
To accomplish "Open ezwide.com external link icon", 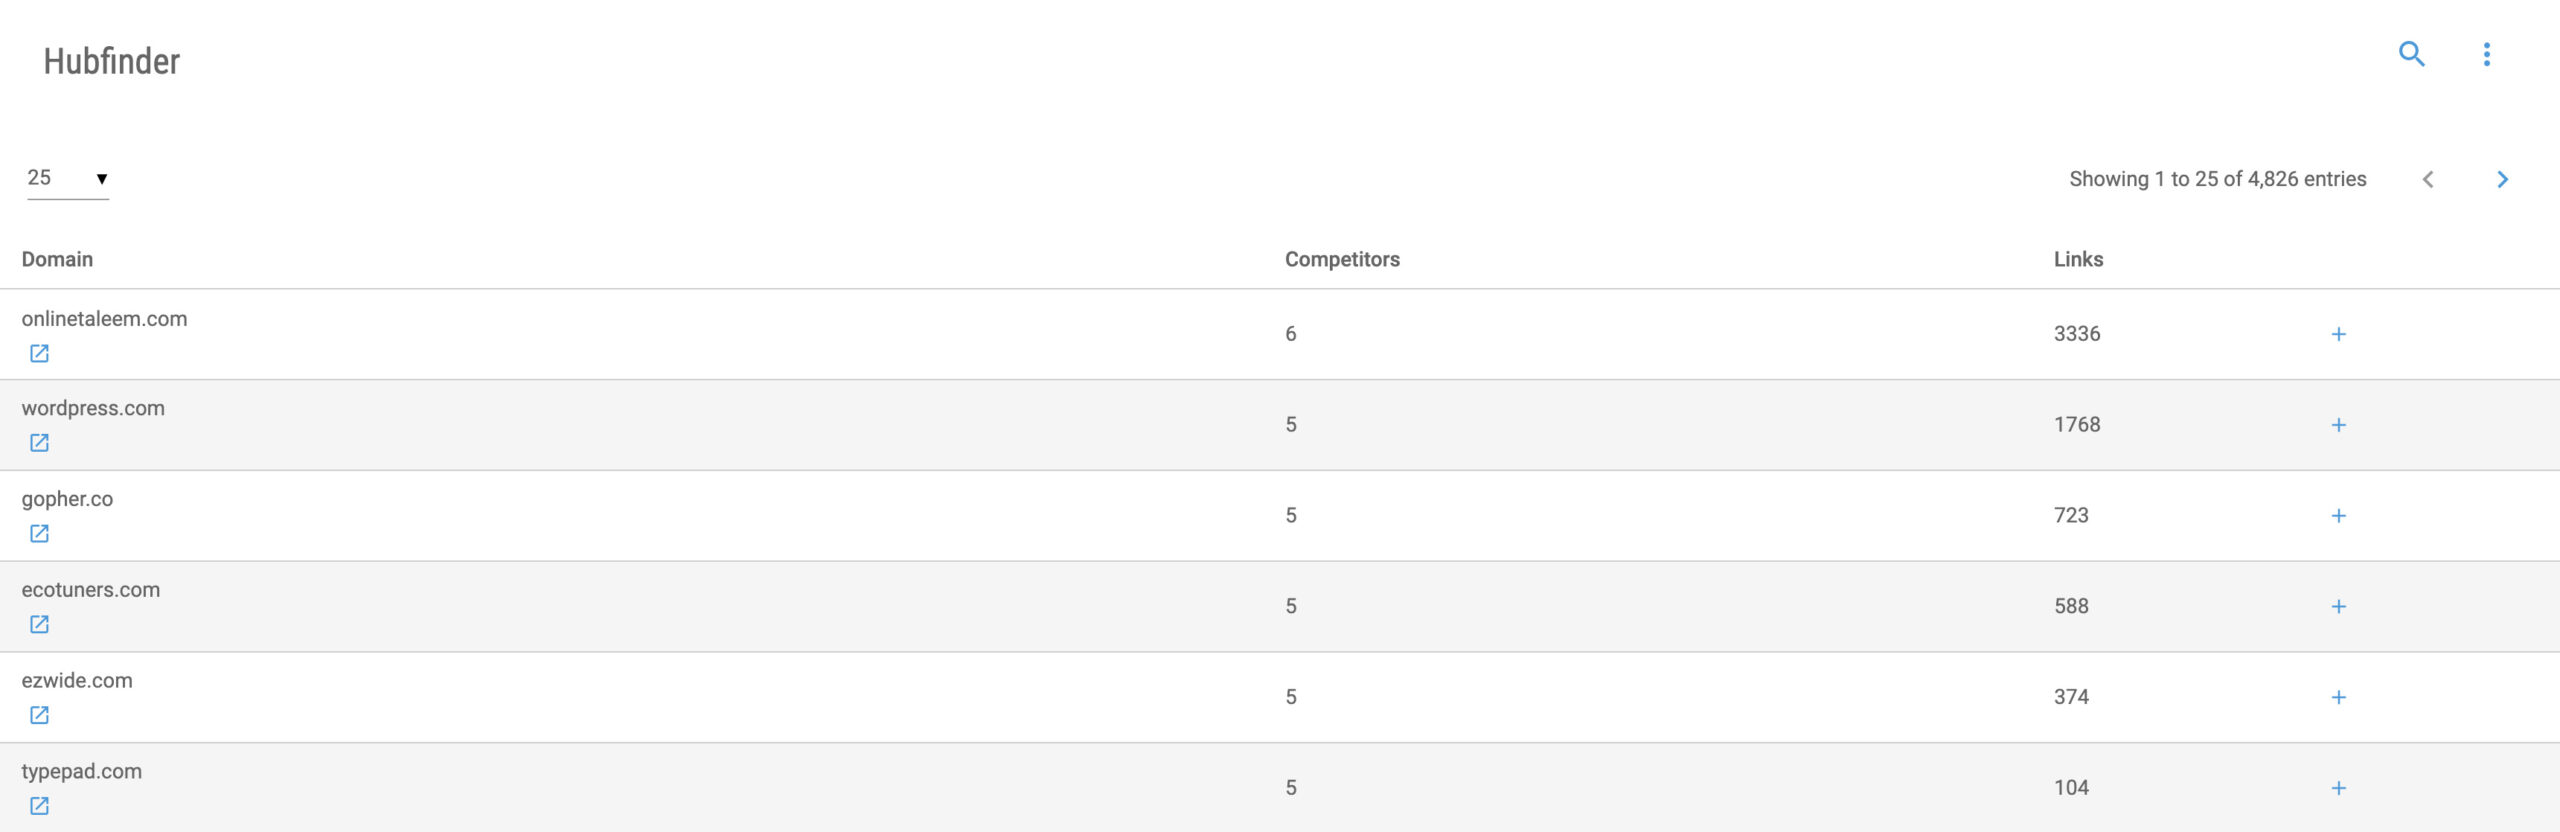I will click(x=39, y=715).
